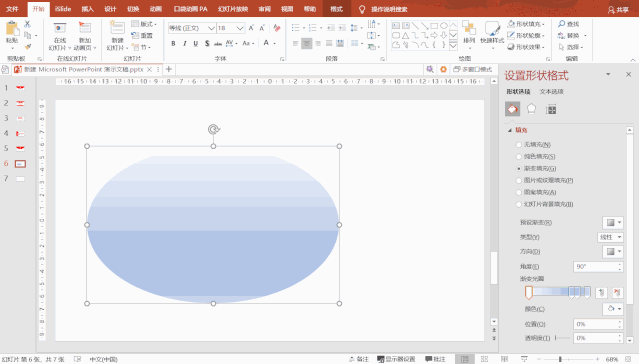
Task: Expand the preset gradients dropdown
Action: pos(613,223)
